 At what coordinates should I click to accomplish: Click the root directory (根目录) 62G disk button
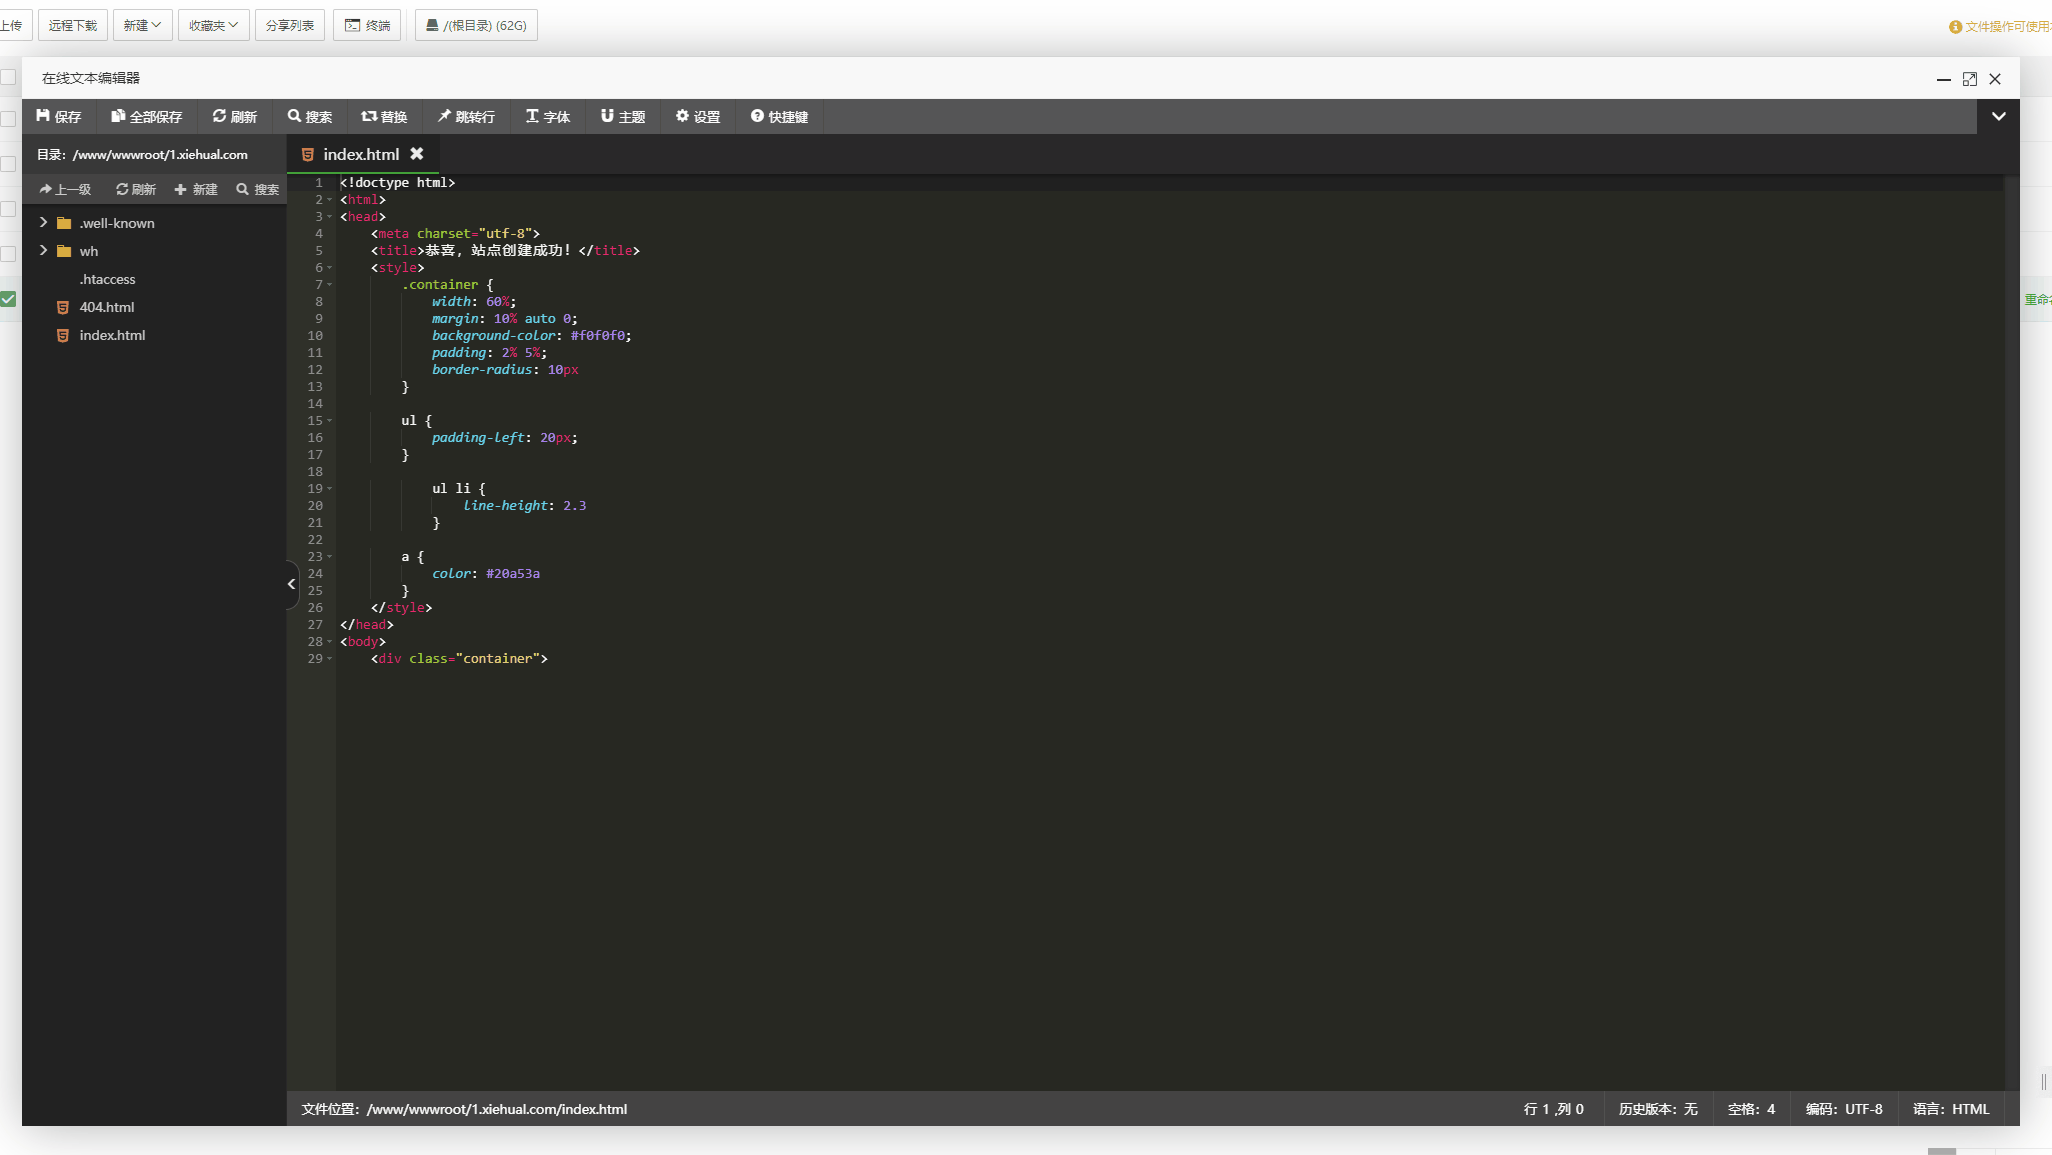[476, 25]
